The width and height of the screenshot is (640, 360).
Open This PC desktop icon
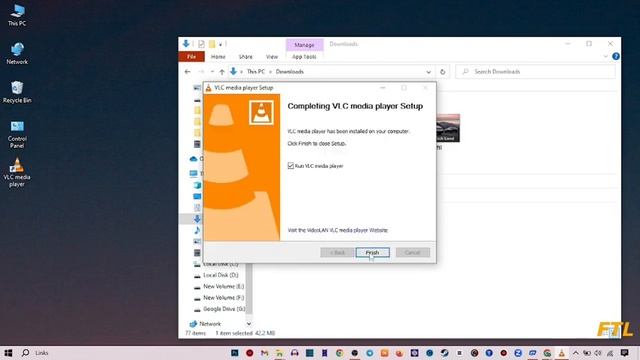pyautogui.click(x=17, y=16)
